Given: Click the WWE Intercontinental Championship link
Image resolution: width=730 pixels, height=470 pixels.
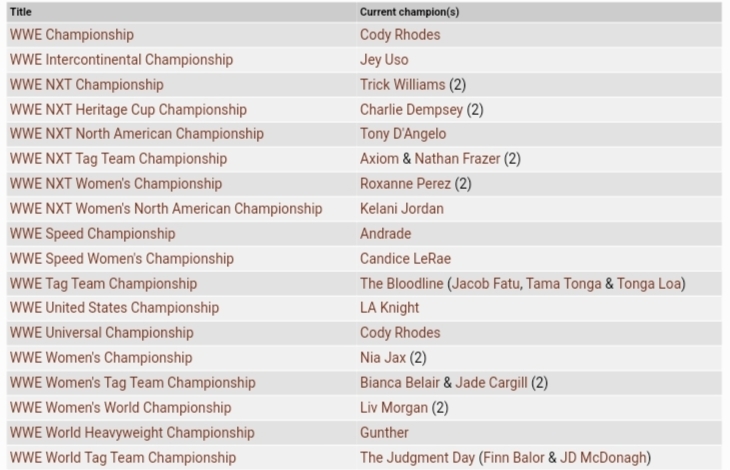Looking at the screenshot, I should [121, 60].
